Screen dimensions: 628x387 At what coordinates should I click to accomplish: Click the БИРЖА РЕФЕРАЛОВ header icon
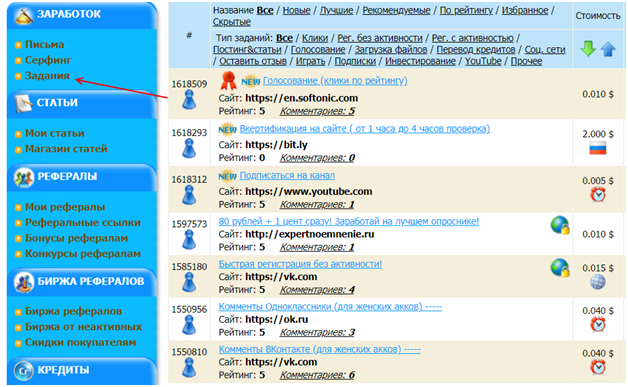(x=24, y=282)
